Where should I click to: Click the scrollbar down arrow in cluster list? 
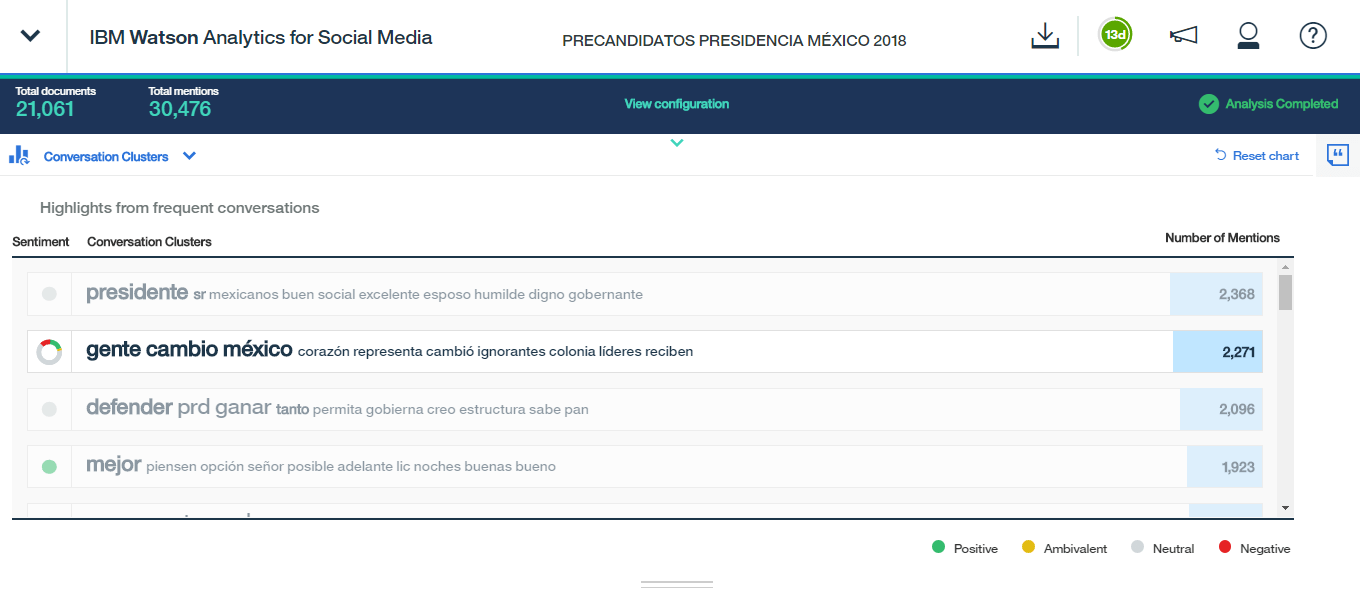[1285, 508]
